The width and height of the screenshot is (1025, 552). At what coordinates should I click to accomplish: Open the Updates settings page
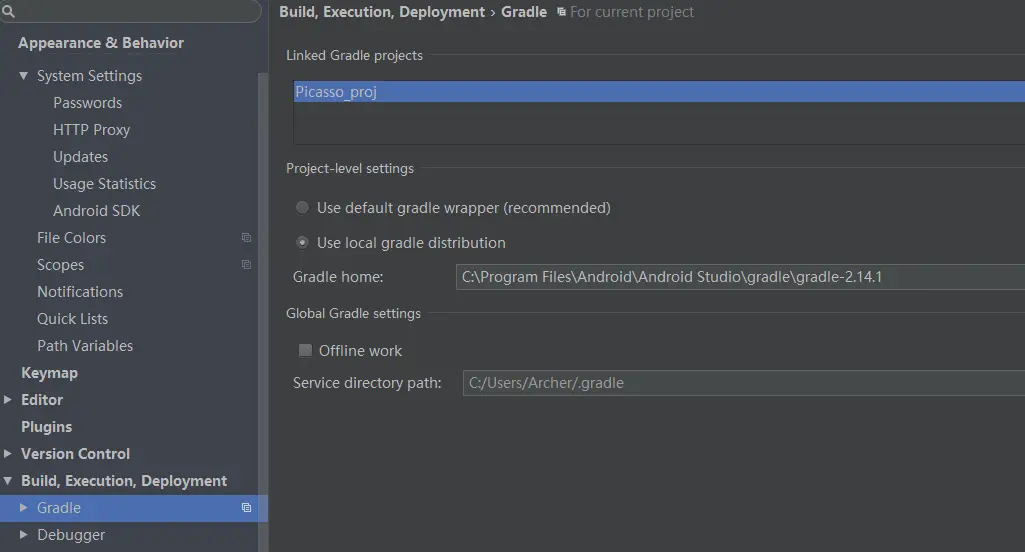pyautogui.click(x=80, y=157)
